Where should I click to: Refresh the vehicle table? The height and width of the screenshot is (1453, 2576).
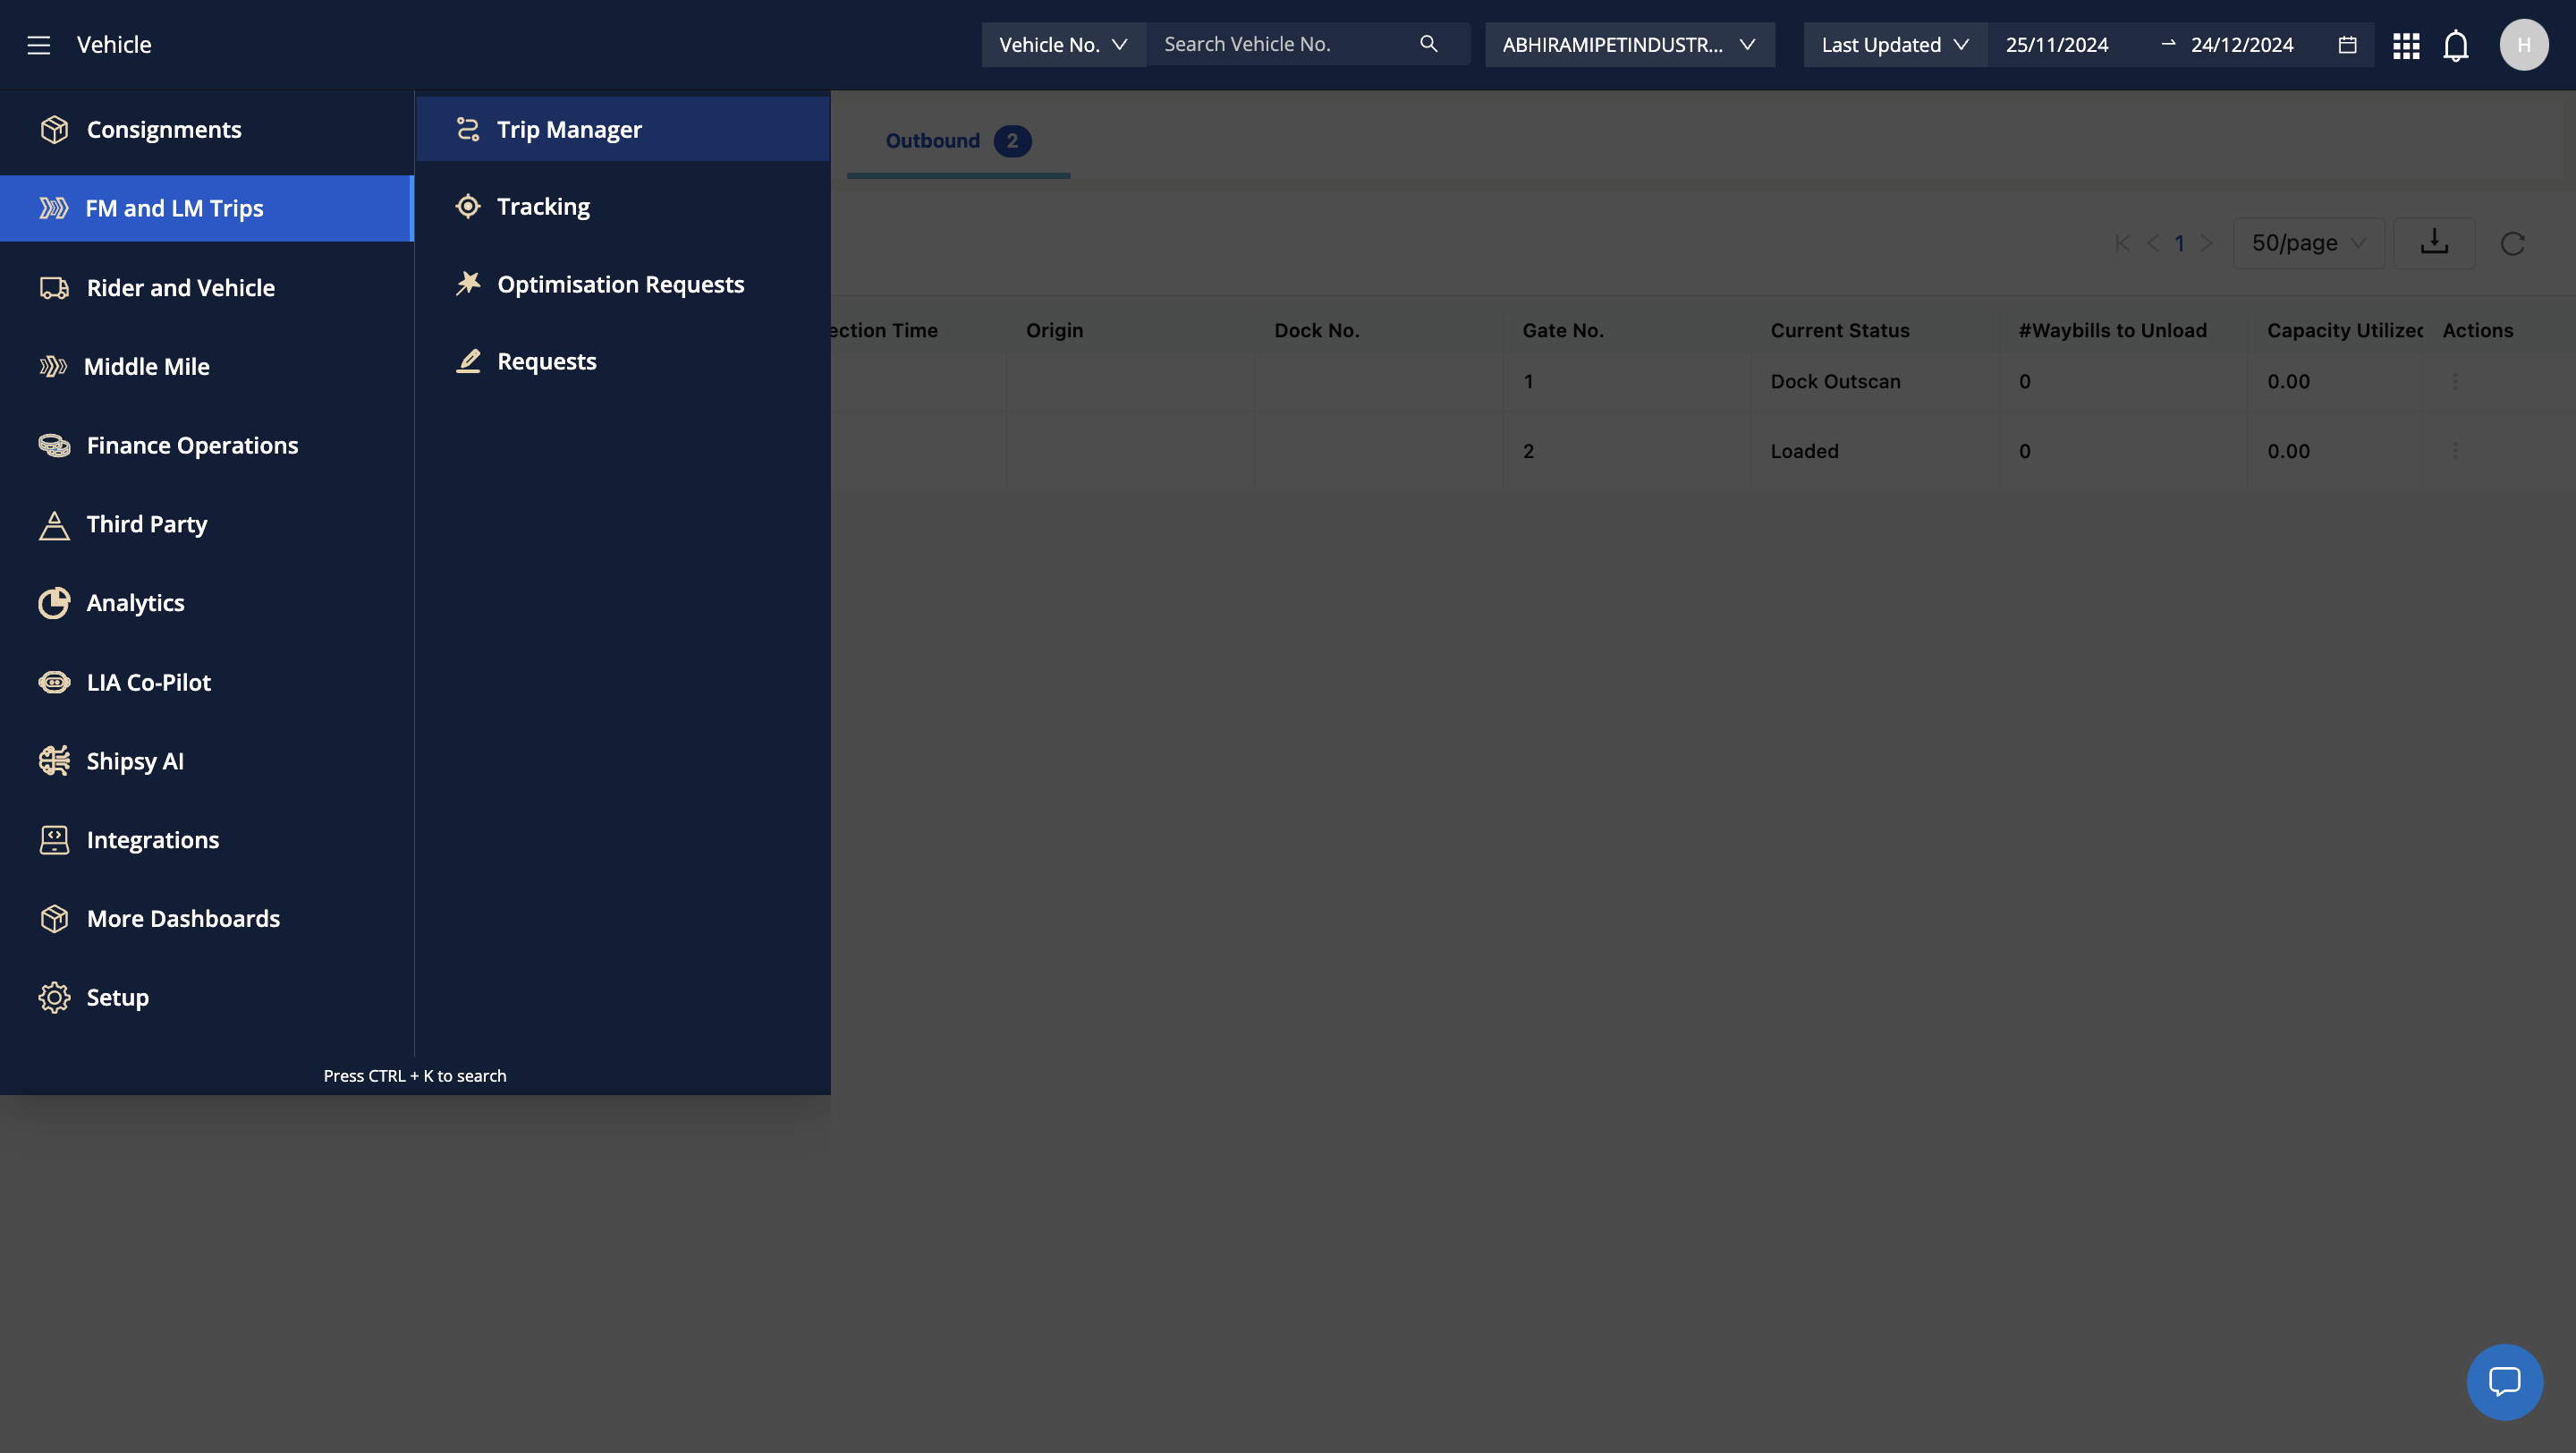click(2512, 243)
